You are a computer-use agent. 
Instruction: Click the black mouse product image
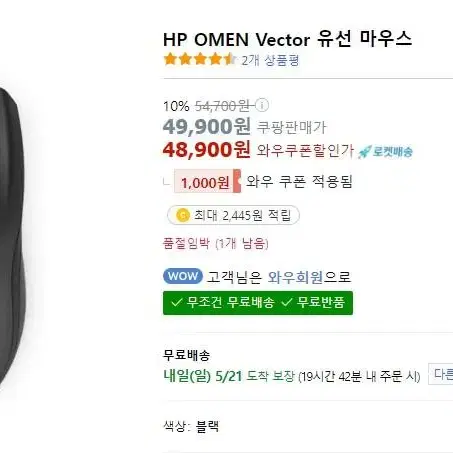pyautogui.click(x=12, y=233)
